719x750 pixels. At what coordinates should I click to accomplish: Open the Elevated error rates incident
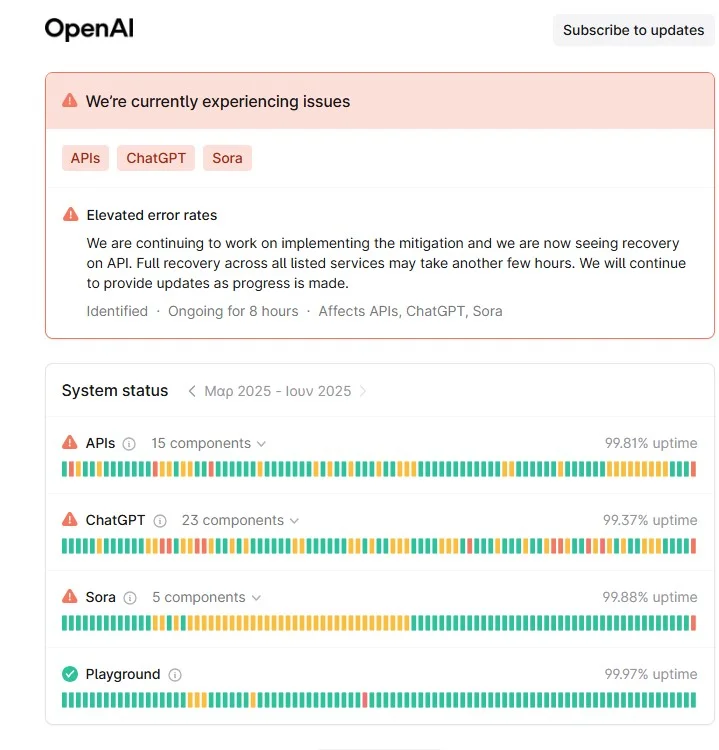tap(152, 215)
